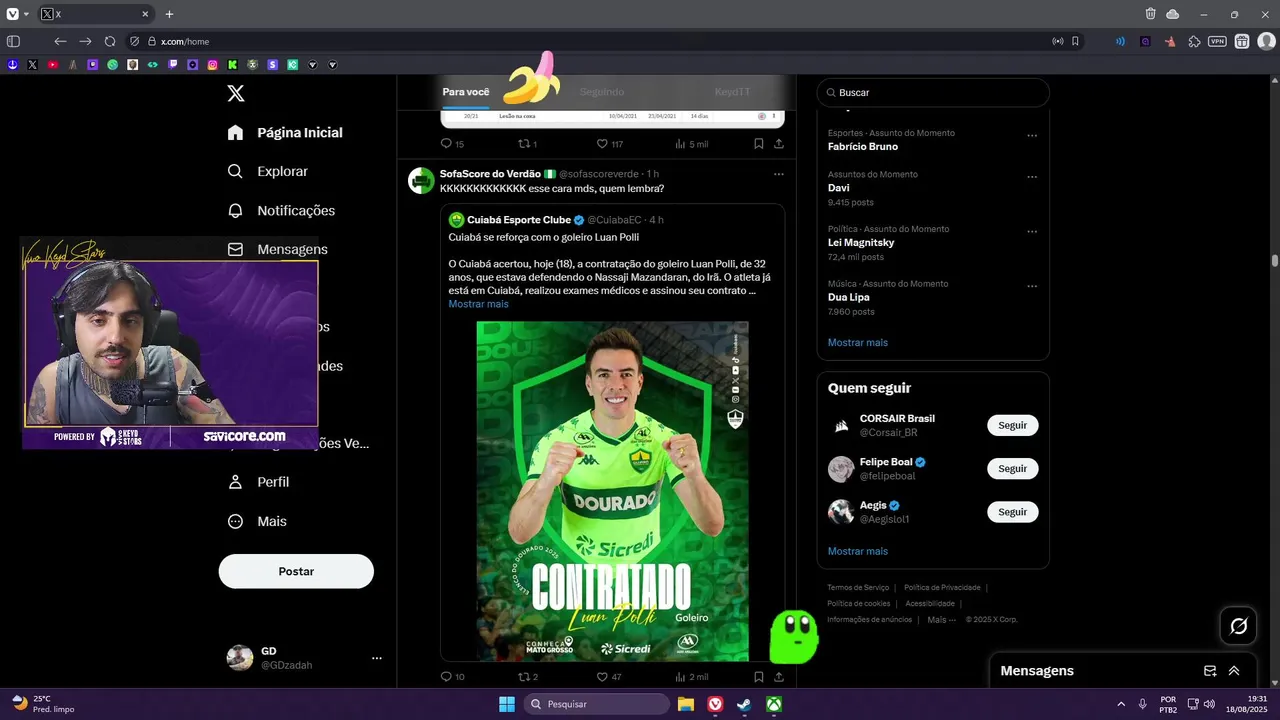
Task: View stats of post with 2 mil views
Action: click(x=692, y=677)
